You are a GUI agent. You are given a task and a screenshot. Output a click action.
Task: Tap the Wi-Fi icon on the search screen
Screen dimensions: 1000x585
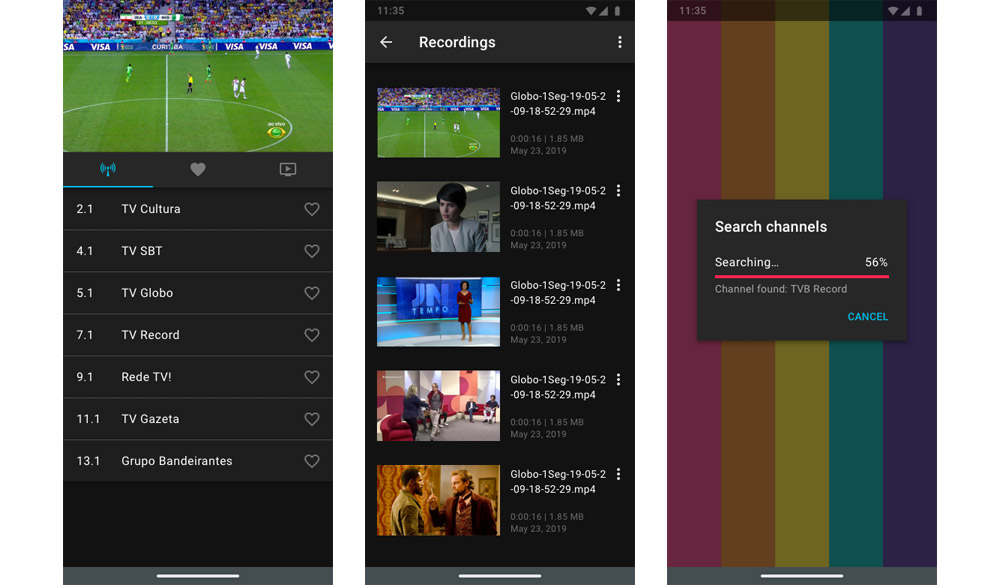[893, 11]
